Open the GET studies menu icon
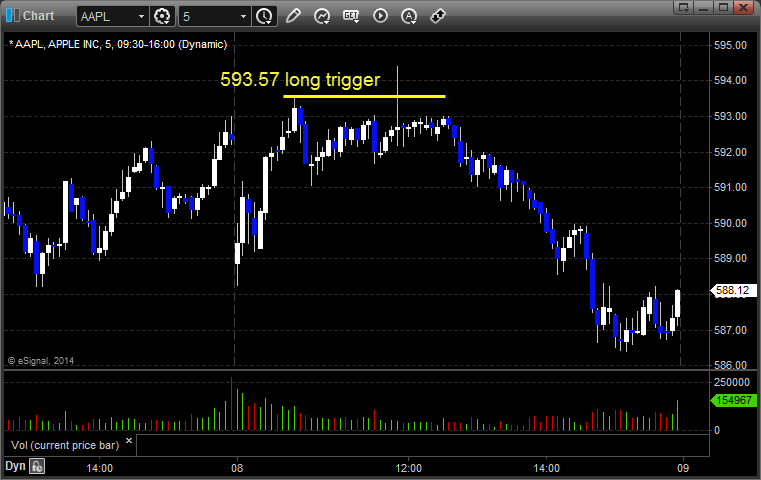Viewport: 761px width, 480px height. [x=351, y=16]
